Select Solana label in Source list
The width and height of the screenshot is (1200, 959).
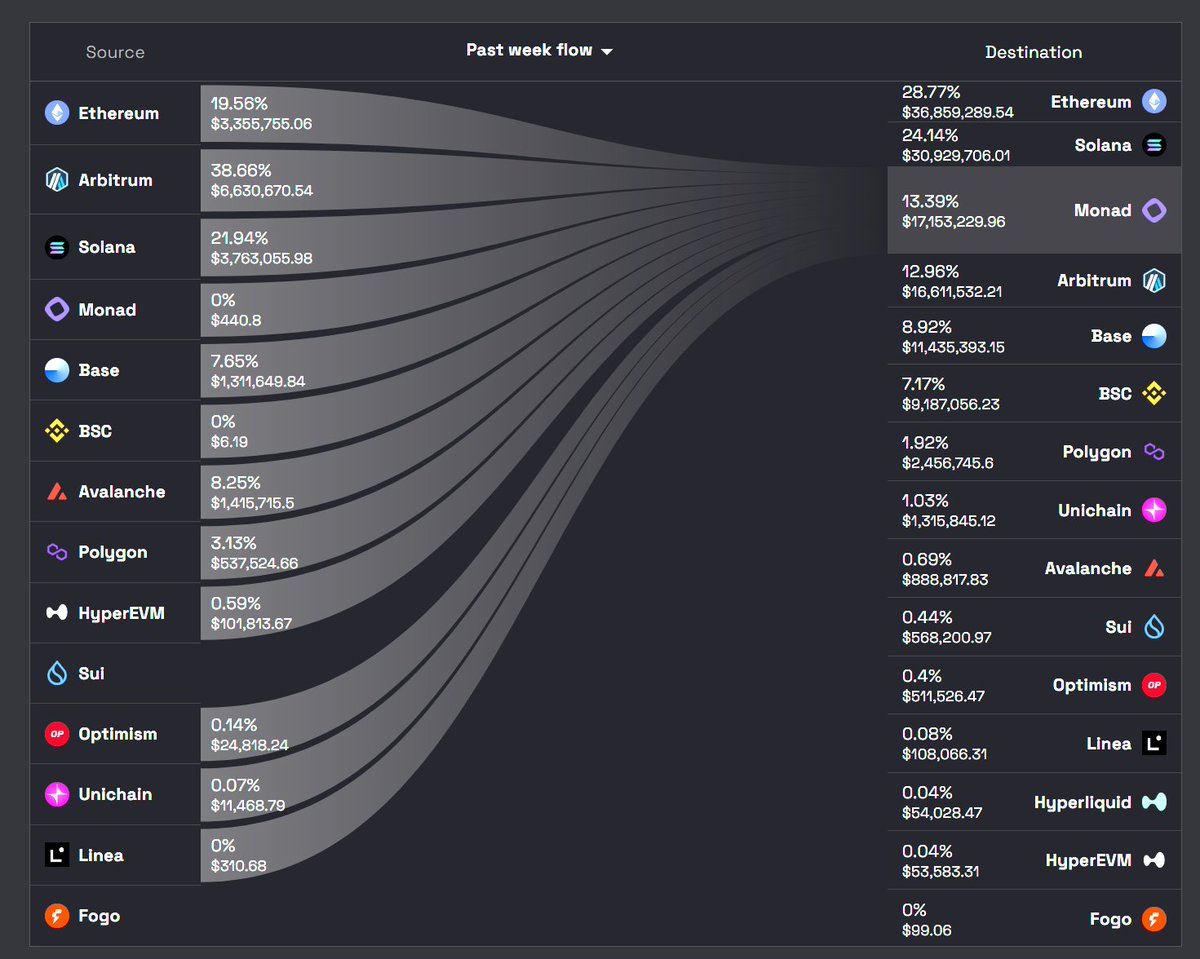tap(107, 247)
